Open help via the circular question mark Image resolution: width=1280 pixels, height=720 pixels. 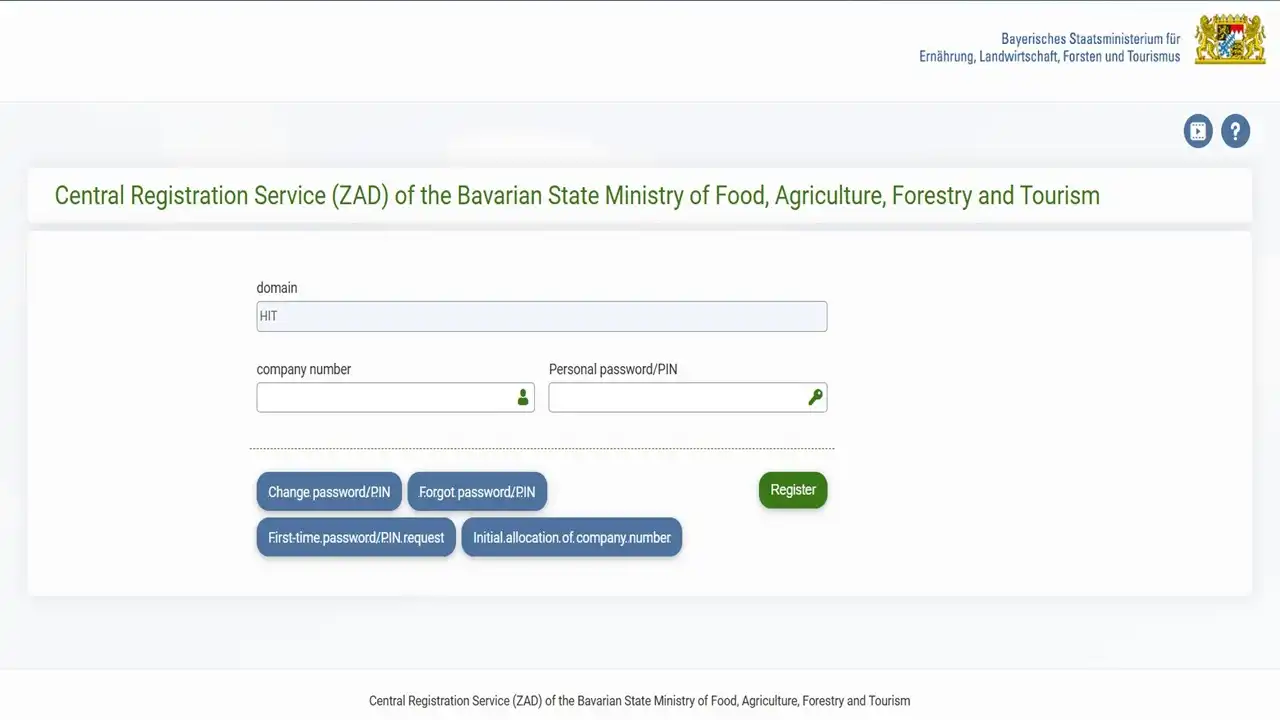click(1235, 131)
